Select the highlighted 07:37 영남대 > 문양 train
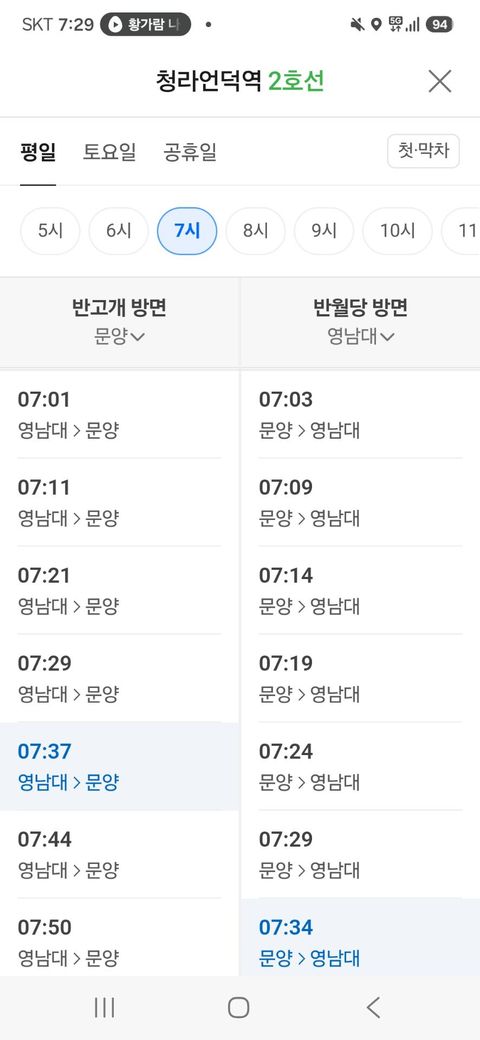 pyautogui.click(x=119, y=766)
